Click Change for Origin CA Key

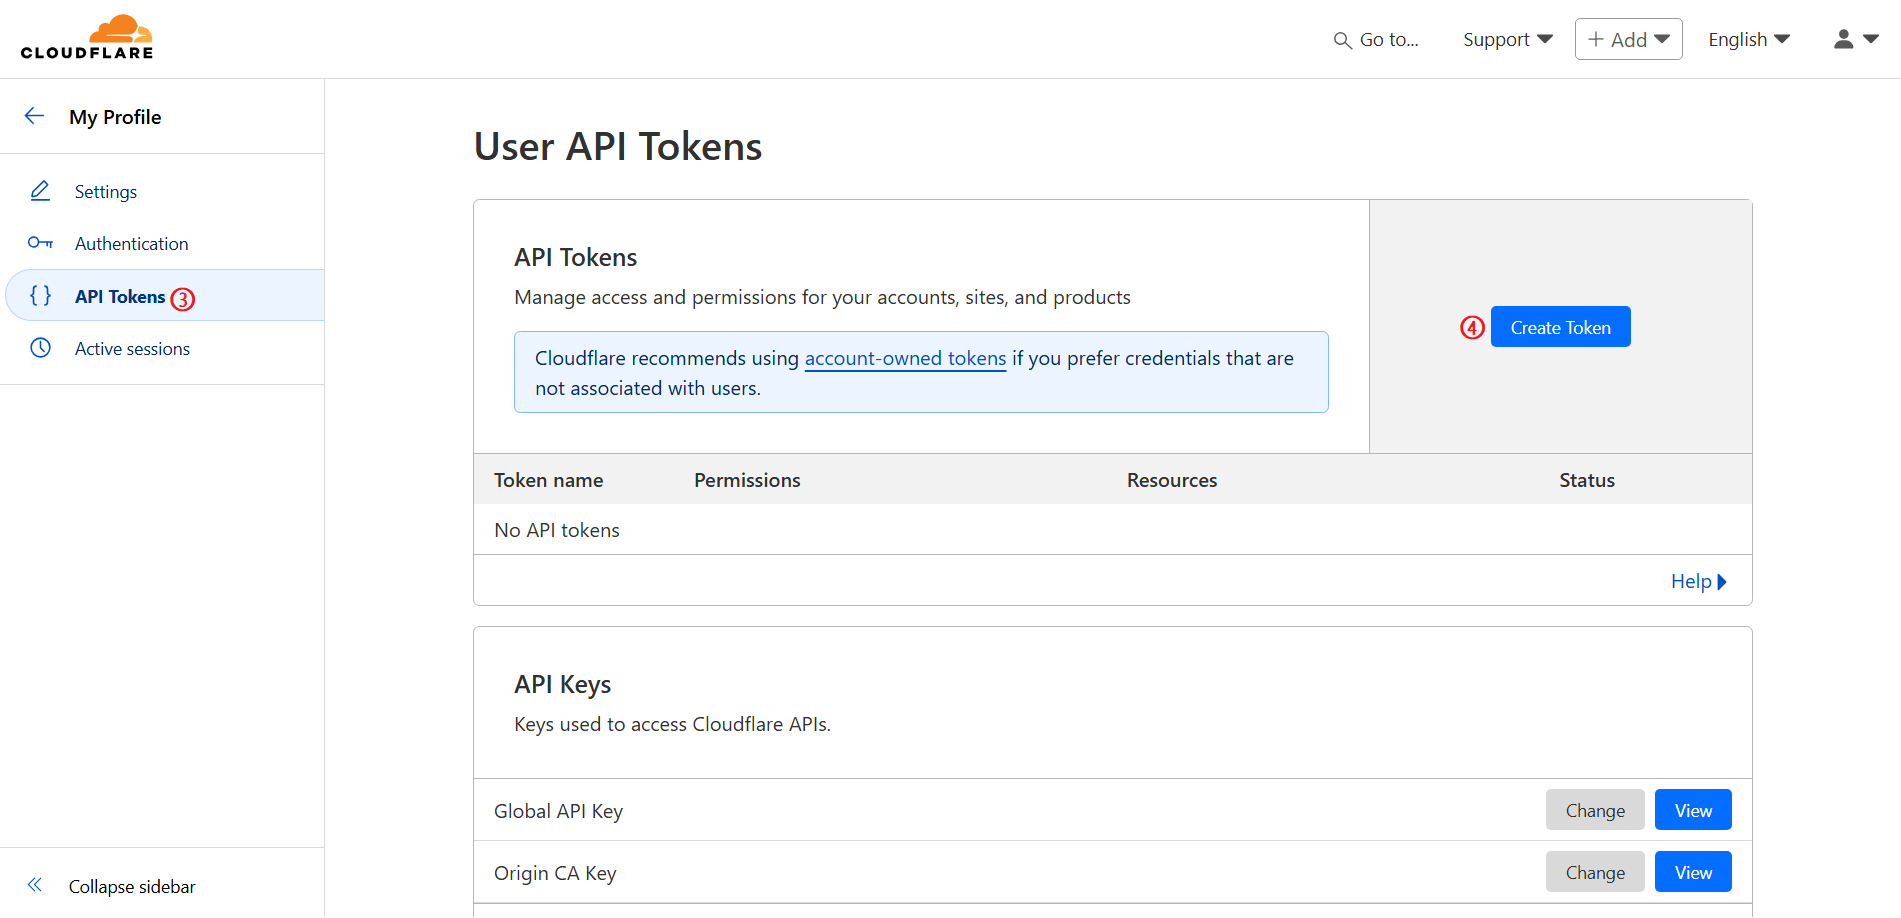[x=1595, y=872]
